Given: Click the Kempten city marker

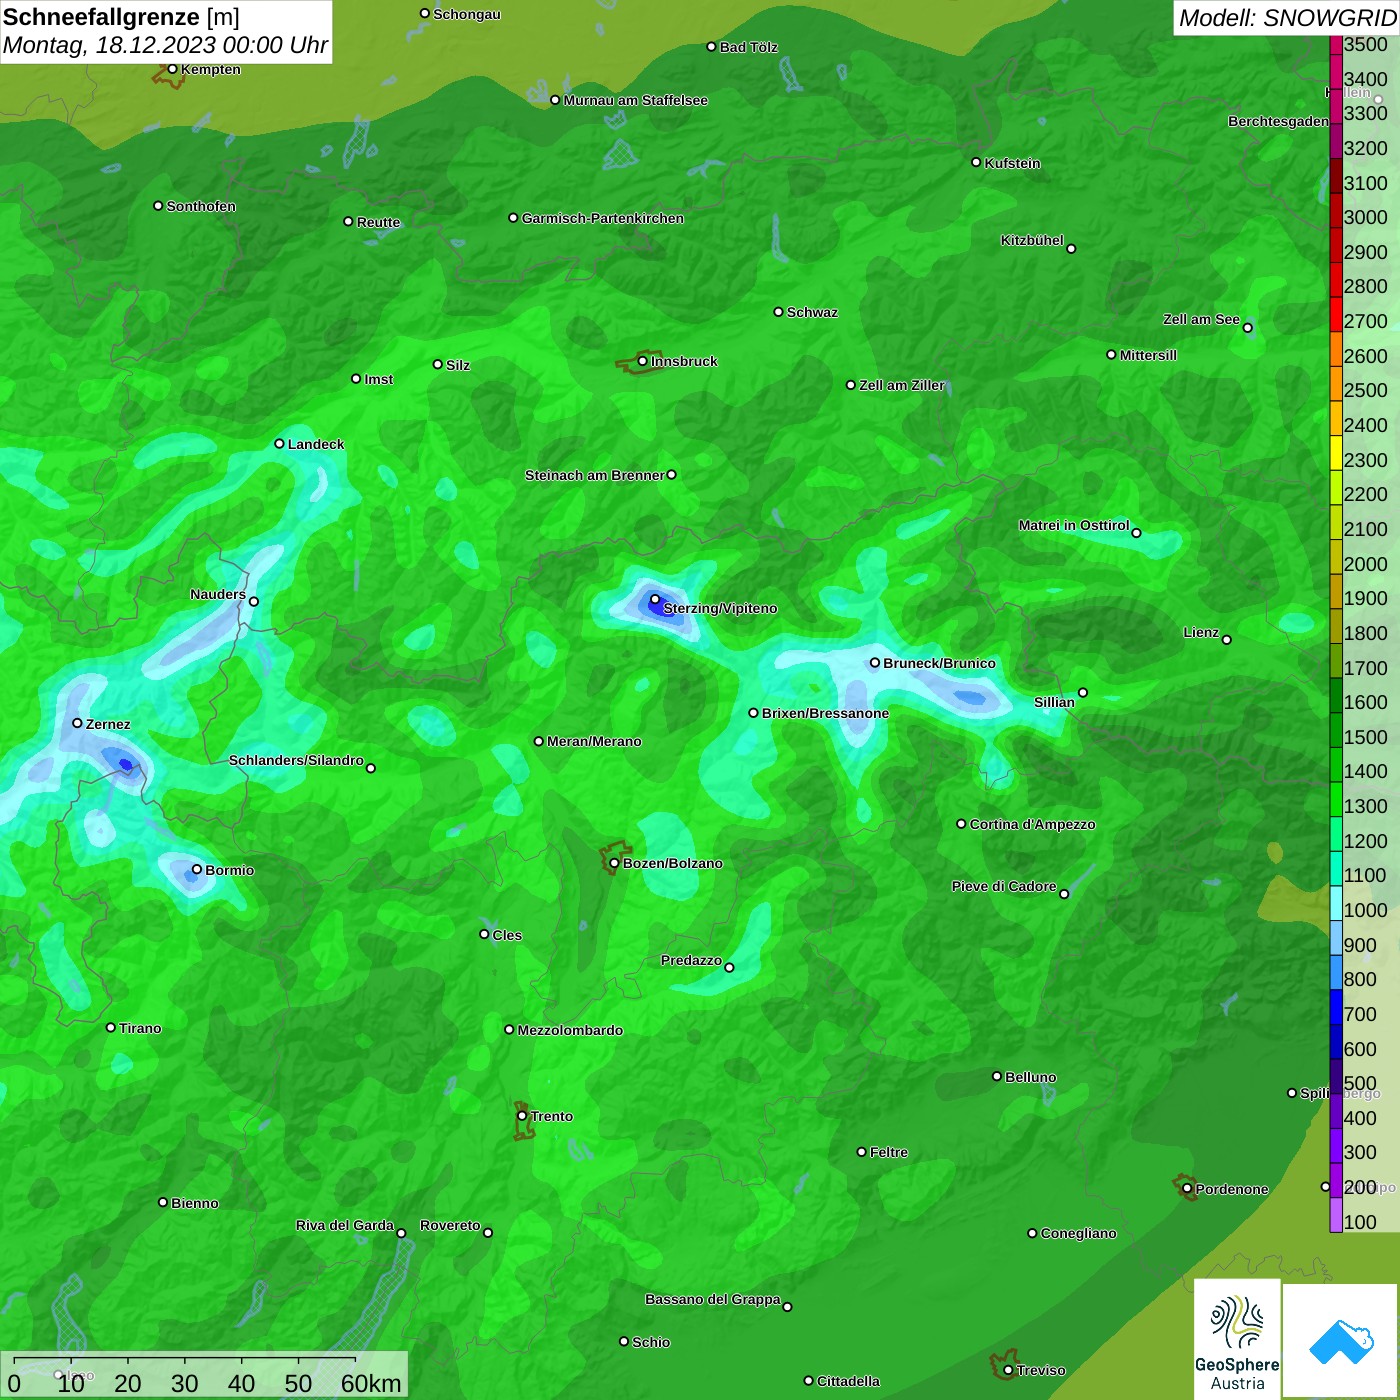Looking at the screenshot, I should click(x=172, y=69).
